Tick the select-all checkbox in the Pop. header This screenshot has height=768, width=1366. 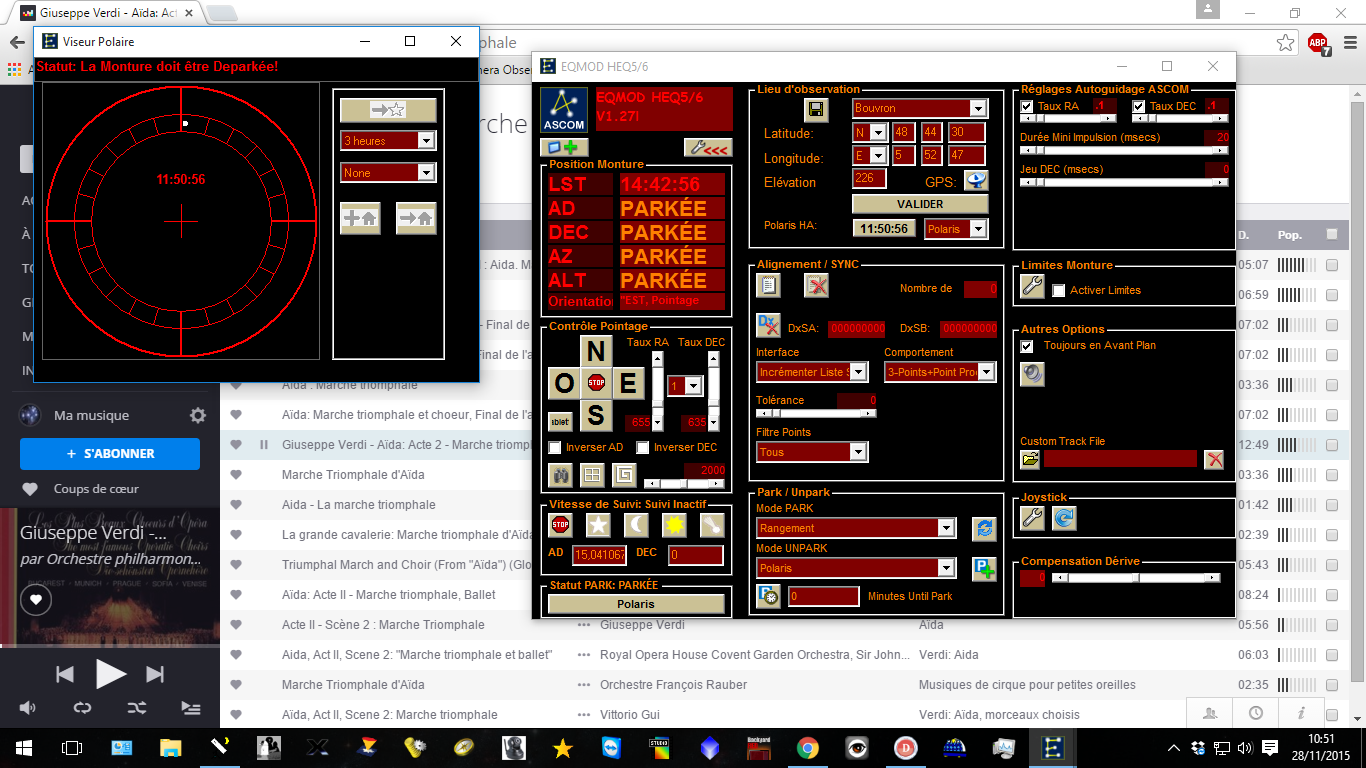[x=1331, y=235]
